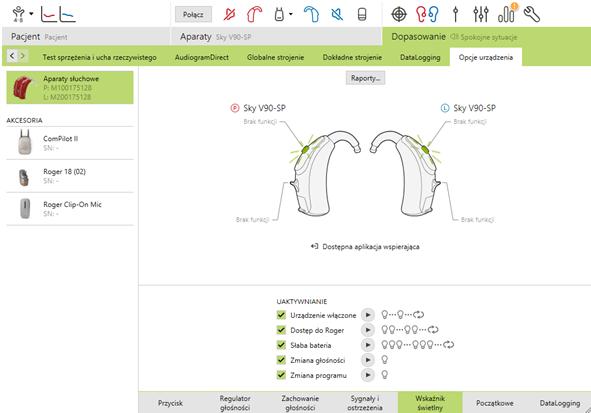
Task: Open the Początkowe bottom tab
Action: coord(495,403)
